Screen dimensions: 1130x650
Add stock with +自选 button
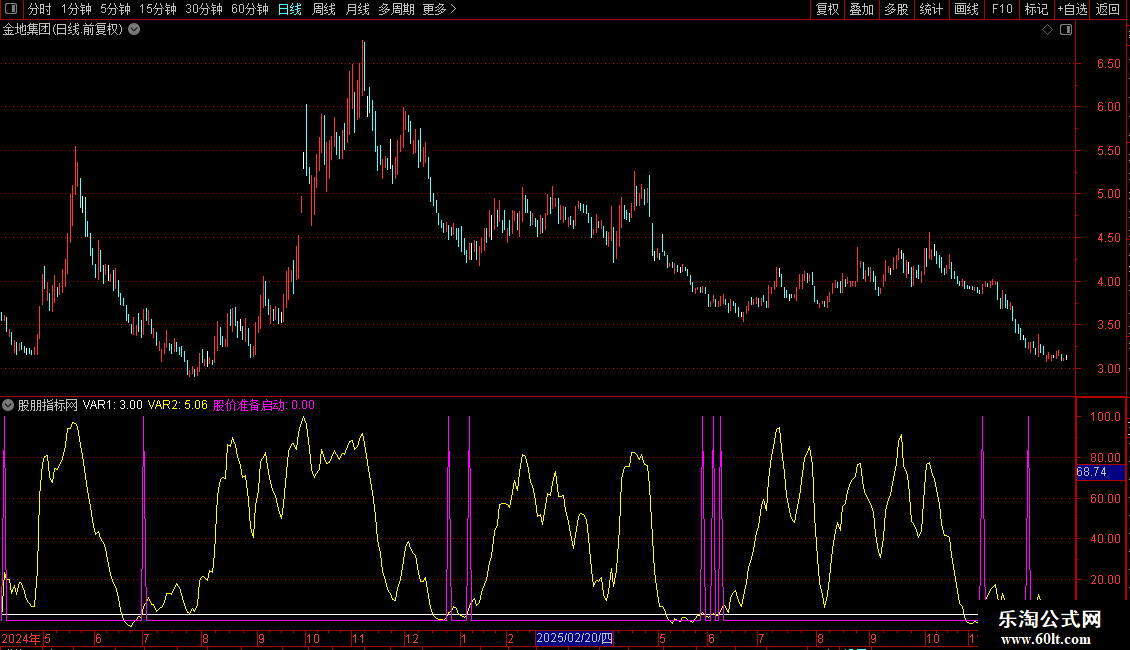pyautogui.click(x=1072, y=9)
